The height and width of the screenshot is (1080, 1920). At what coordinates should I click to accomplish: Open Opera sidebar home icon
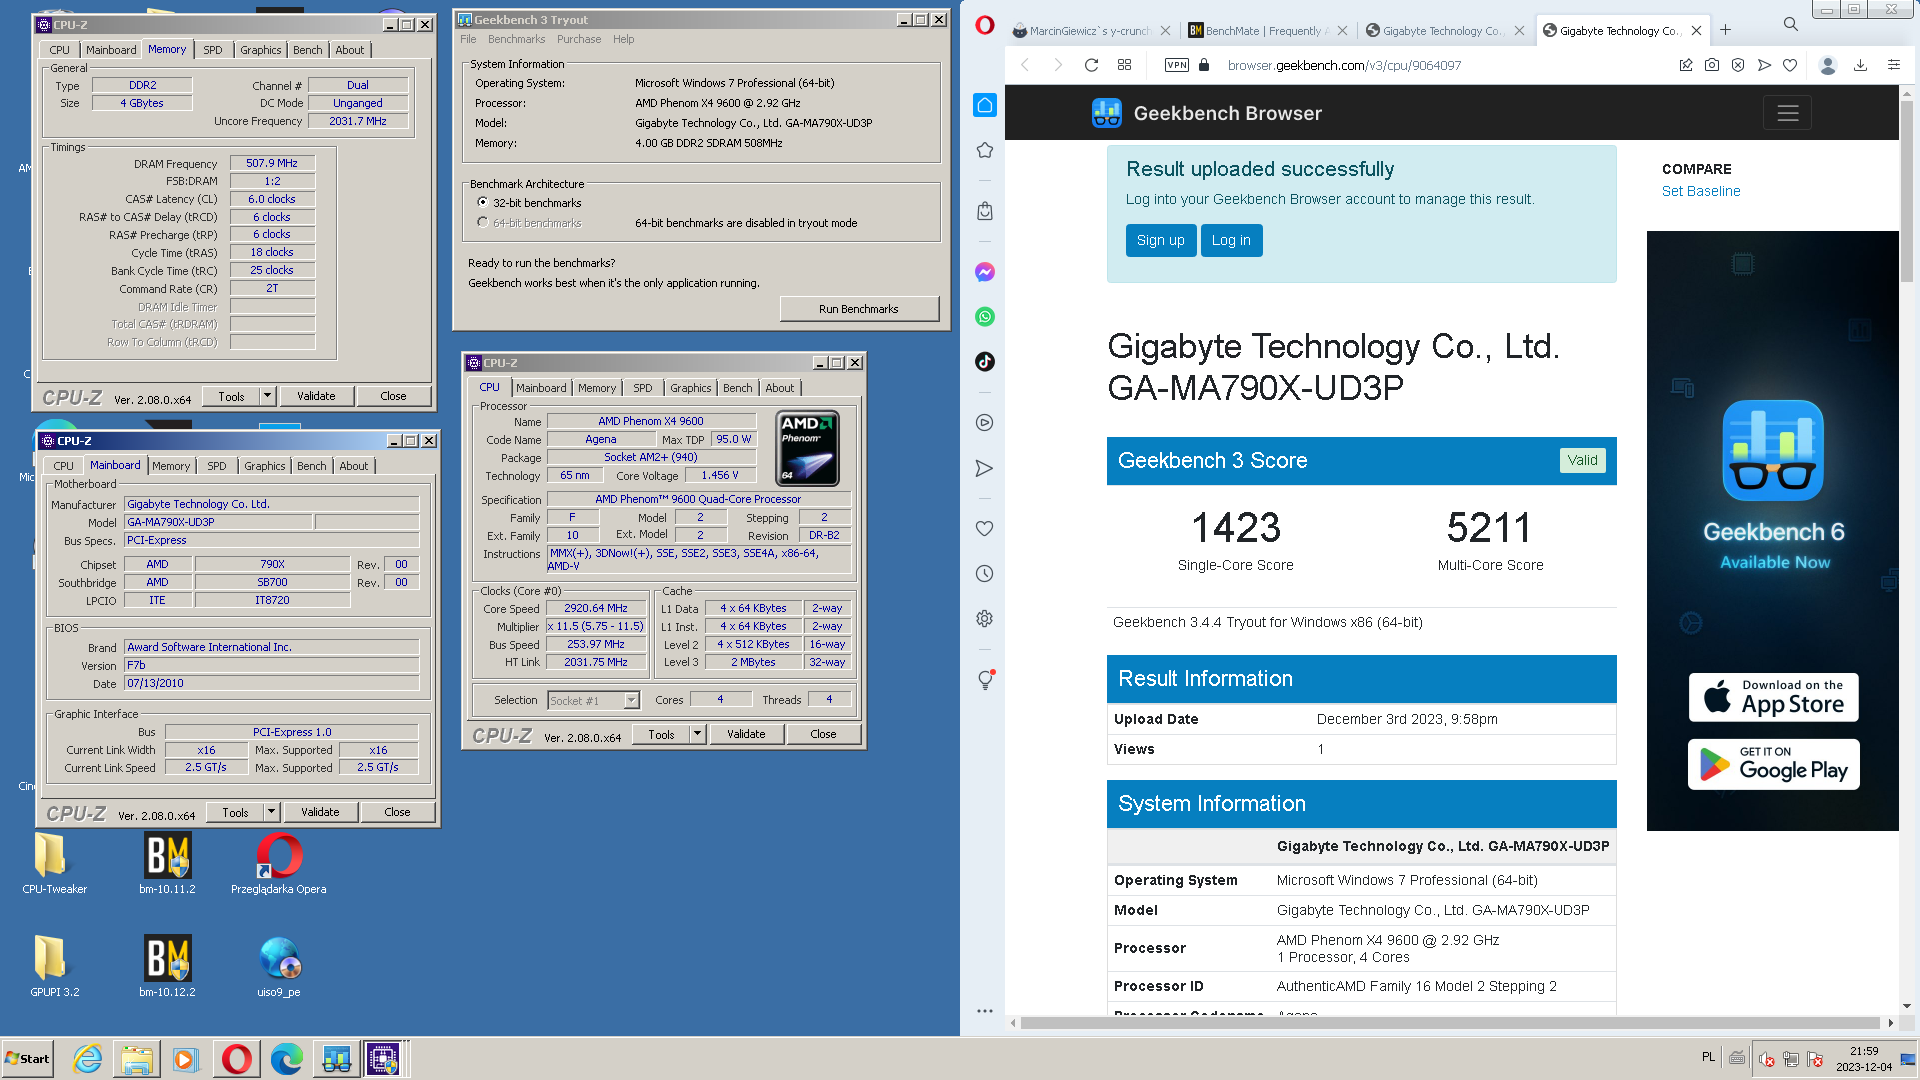[x=985, y=106]
